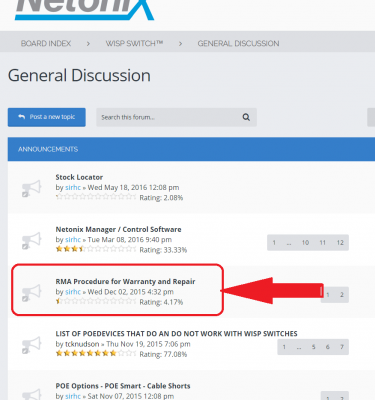Click 'Wed May 18, 2016 12:08 pm' date
Screen dimensions: 375x400
pyautogui.click(x=133, y=187)
